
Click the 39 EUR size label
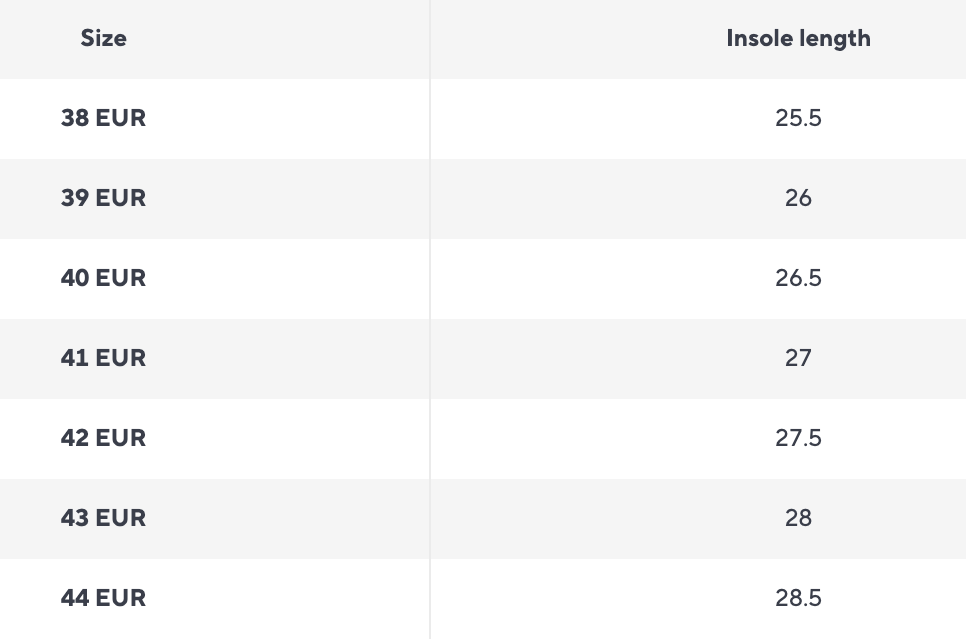point(103,198)
